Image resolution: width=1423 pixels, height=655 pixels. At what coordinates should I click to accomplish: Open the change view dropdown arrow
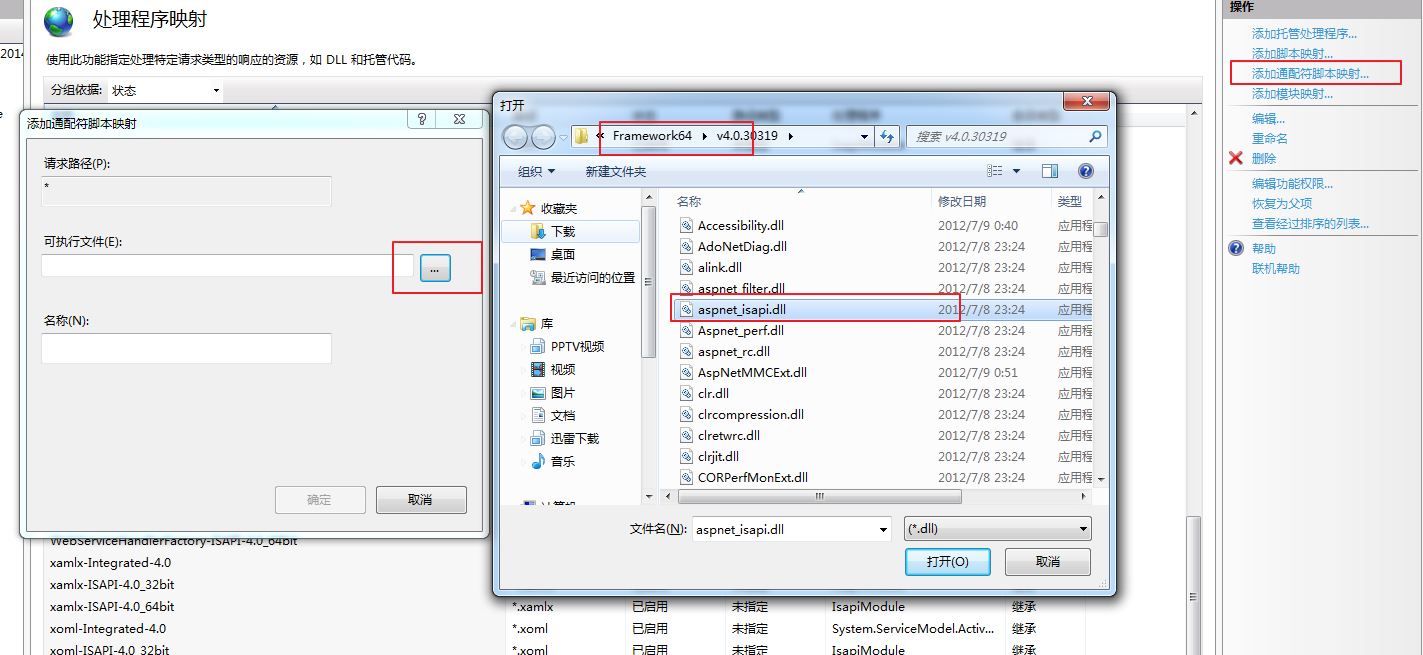pyautogui.click(x=1017, y=171)
